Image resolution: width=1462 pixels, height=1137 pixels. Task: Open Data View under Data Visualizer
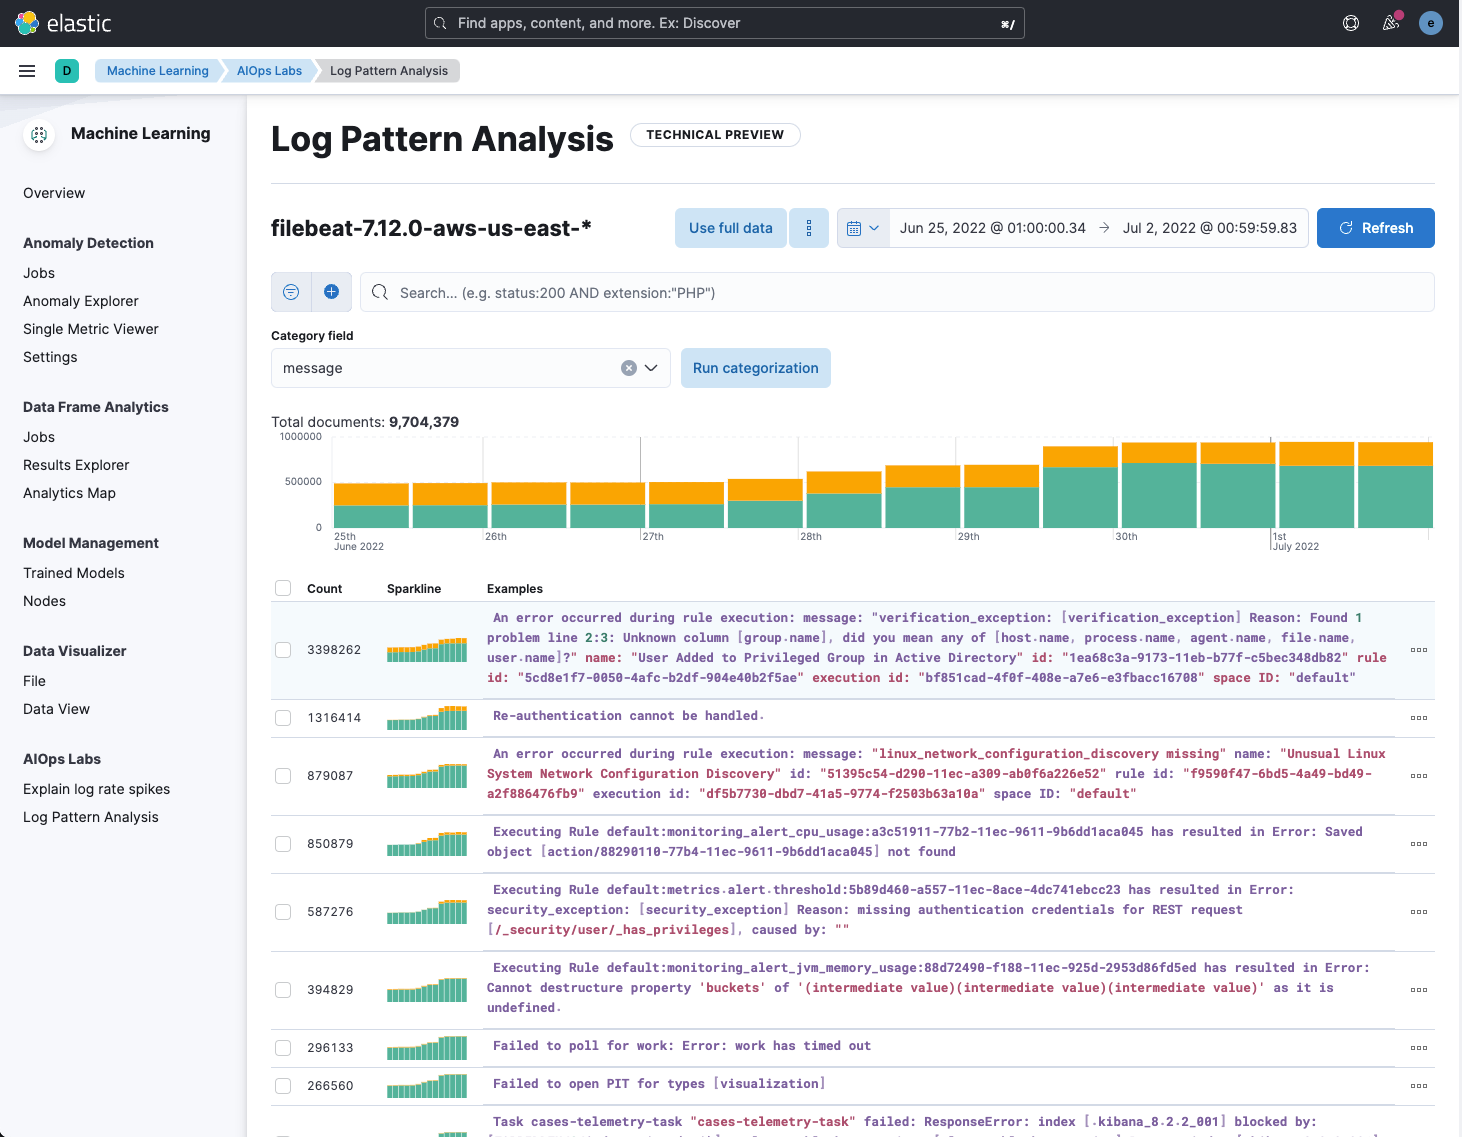click(56, 709)
